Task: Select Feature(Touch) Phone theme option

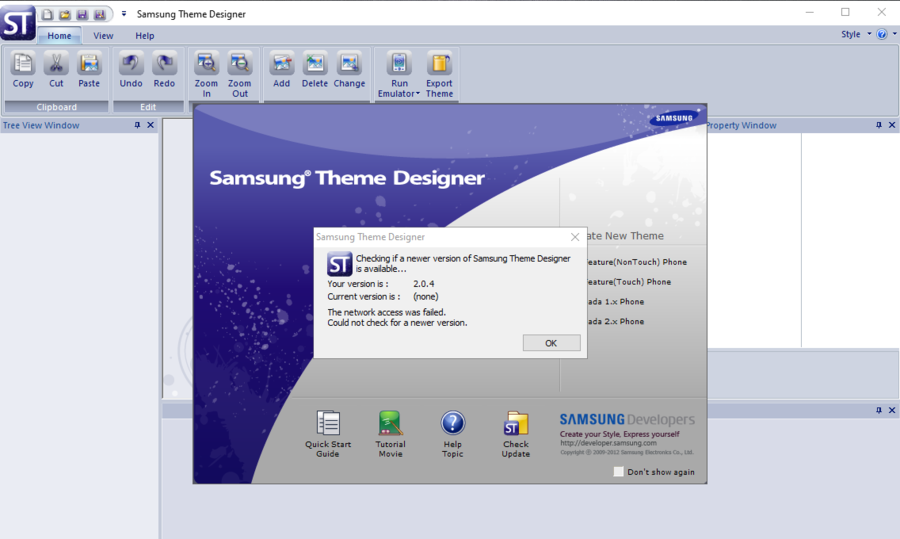Action: pos(628,282)
